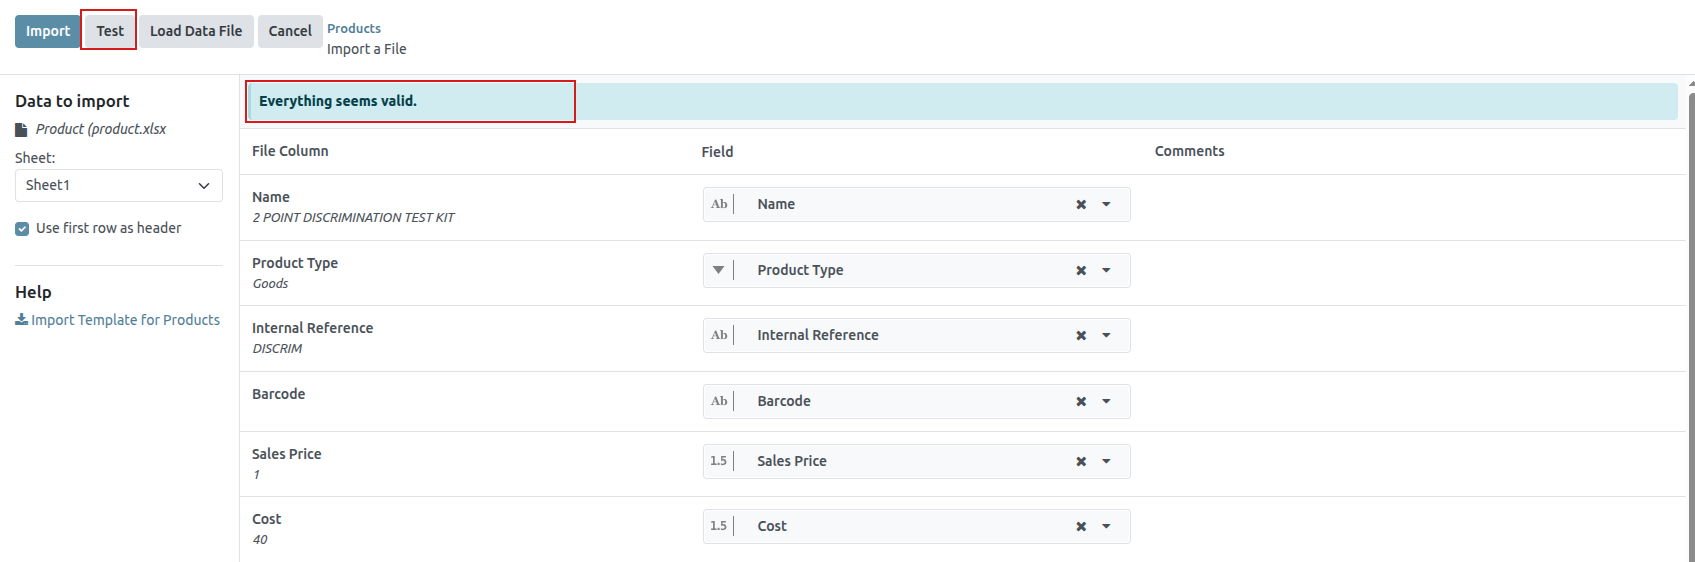
Task: Remove the Product Type field mapping
Action: pyautogui.click(x=1080, y=270)
